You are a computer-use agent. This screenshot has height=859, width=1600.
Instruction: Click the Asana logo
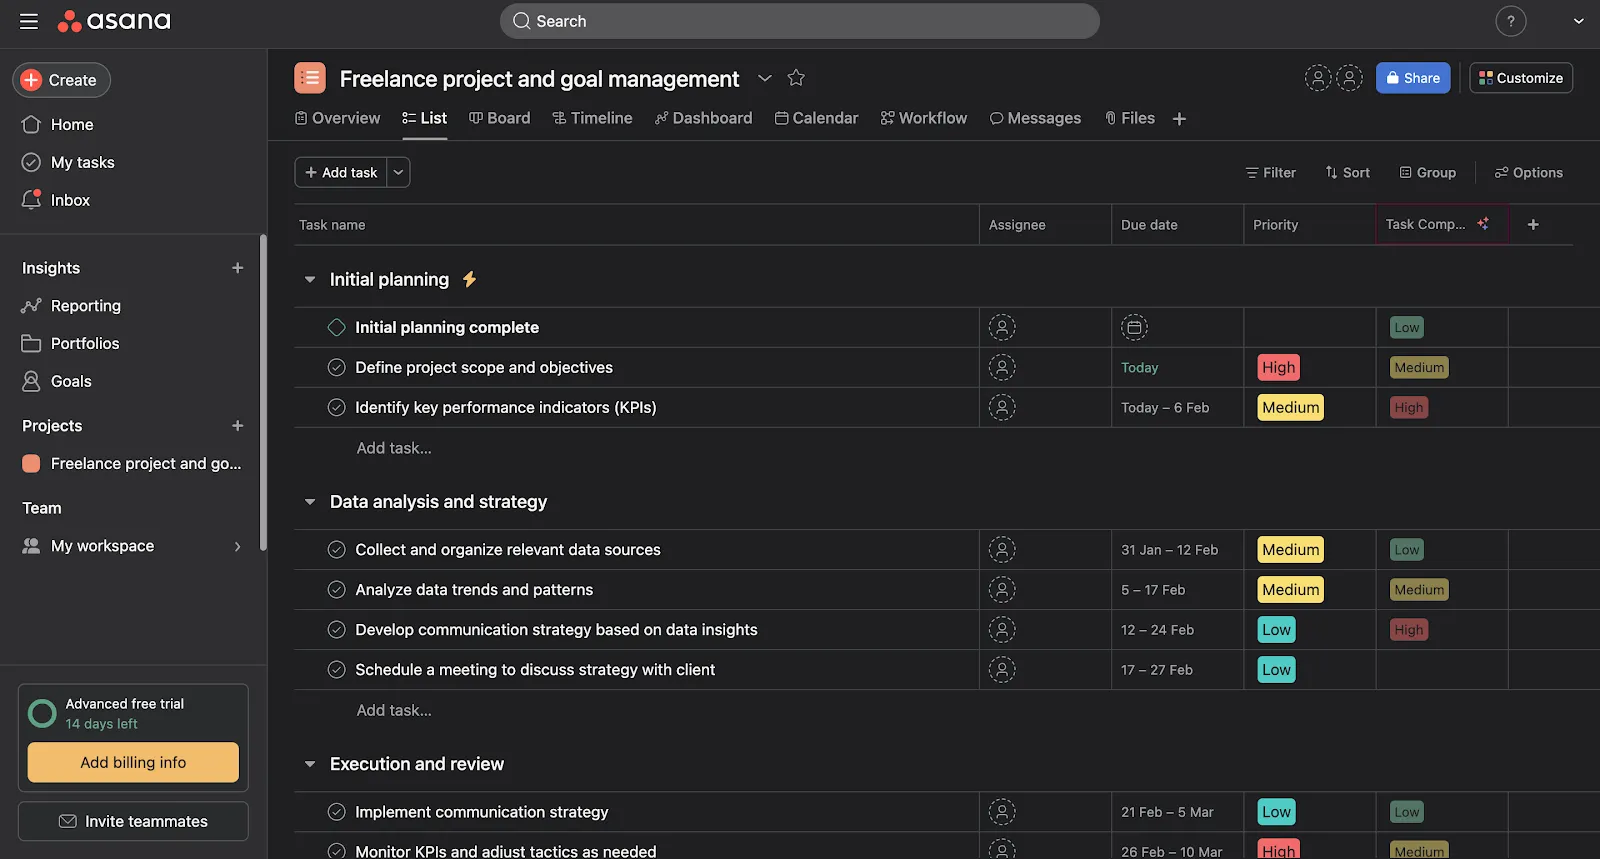[114, 21]
